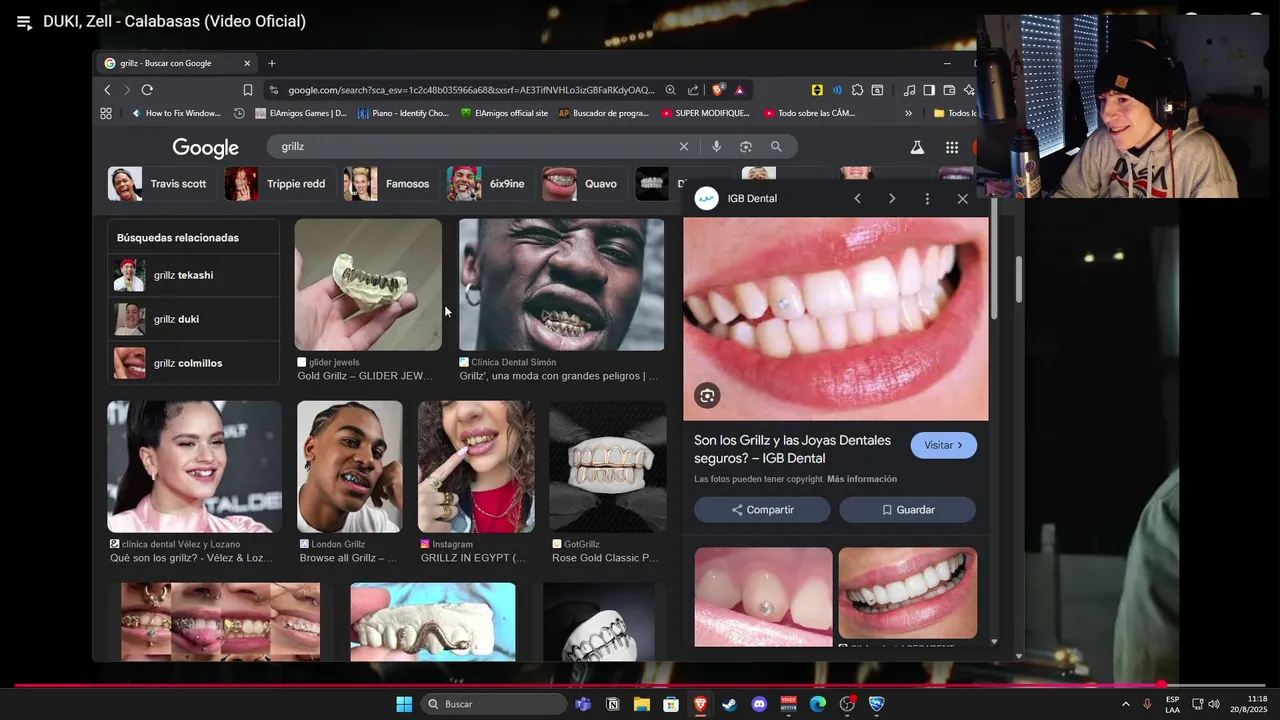Go back in the browser
The image size is (1280, 720).
[108, 90]
